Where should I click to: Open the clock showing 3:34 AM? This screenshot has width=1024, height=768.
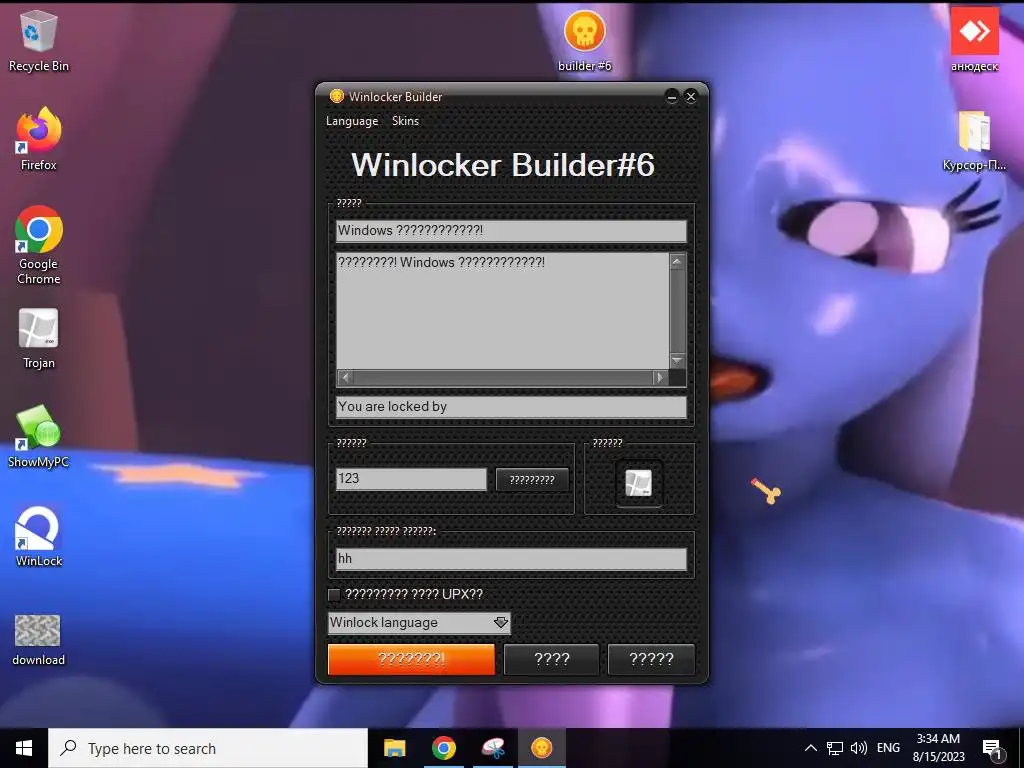point(938,748)
